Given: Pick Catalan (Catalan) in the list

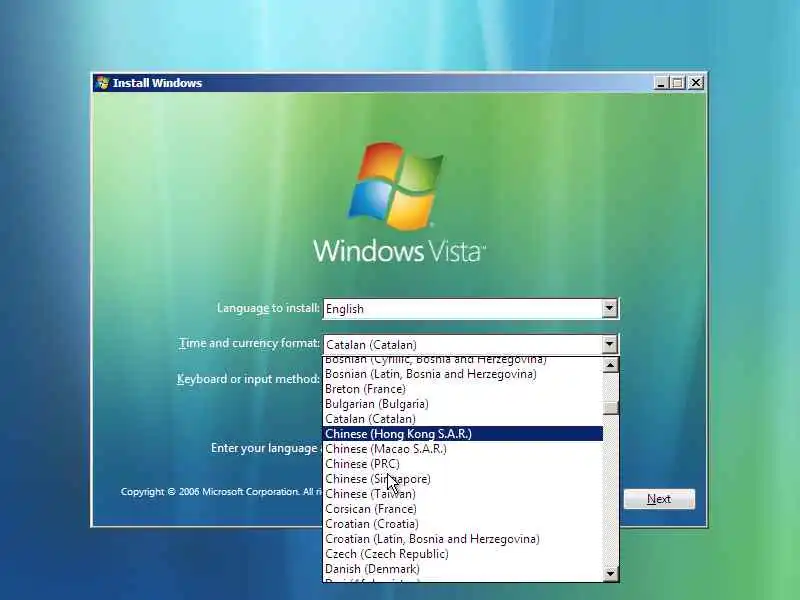Looking at the screenshot, I should (463, 419).
